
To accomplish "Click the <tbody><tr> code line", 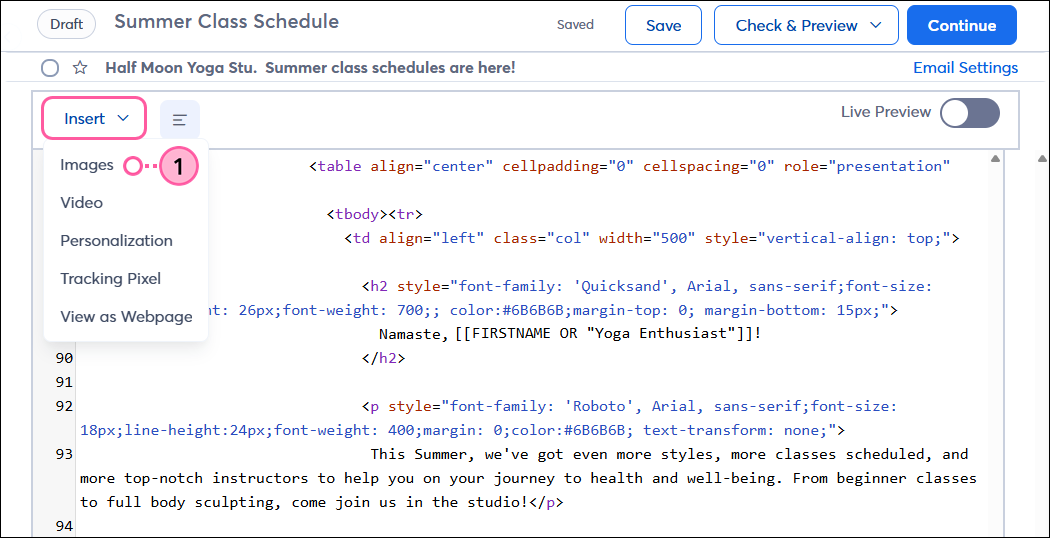I will click(x=375, y=214).
